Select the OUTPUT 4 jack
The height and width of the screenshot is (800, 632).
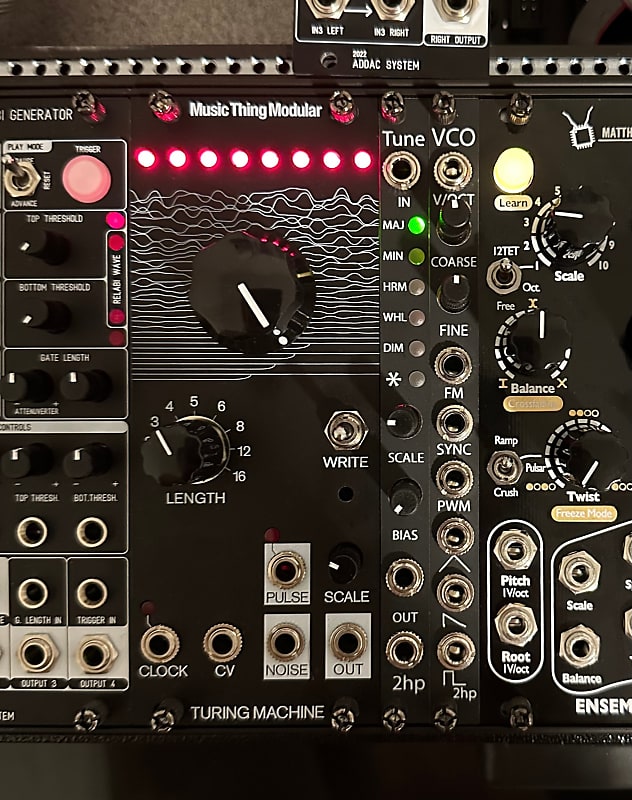coord(96,654)
